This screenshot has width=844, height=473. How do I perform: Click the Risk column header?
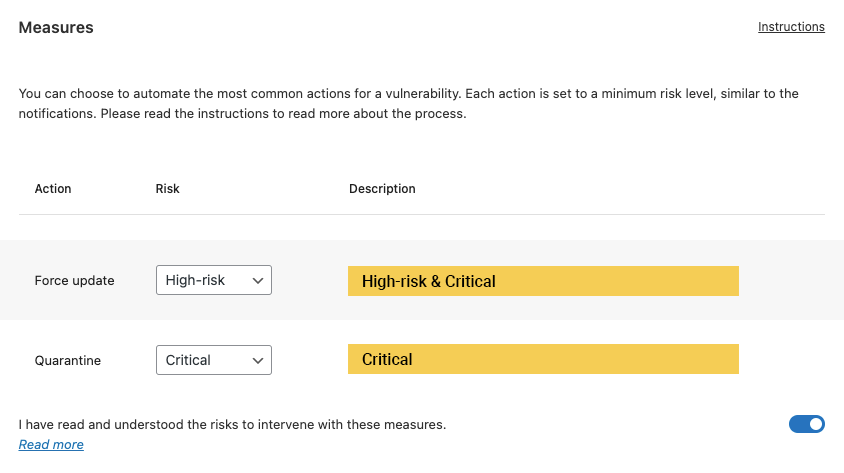point(168,189)
